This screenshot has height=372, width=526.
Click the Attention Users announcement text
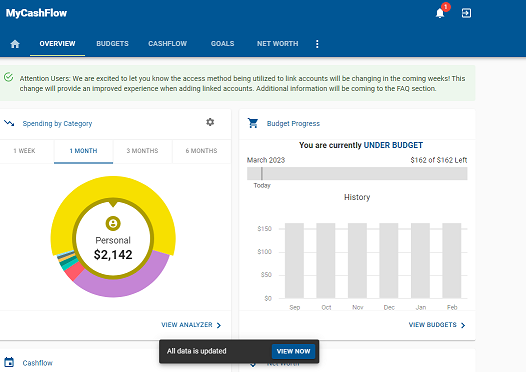242,83
